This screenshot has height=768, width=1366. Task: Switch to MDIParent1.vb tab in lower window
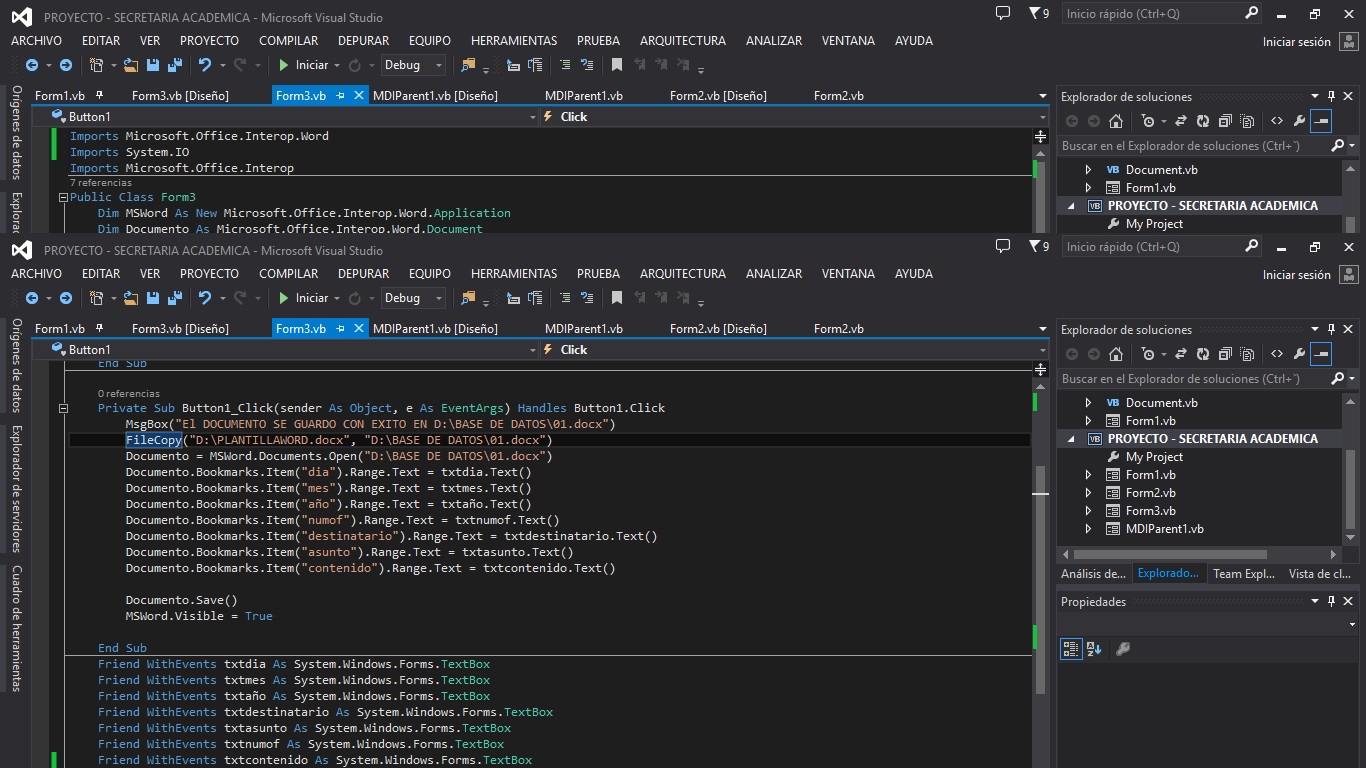coord(584,329)
